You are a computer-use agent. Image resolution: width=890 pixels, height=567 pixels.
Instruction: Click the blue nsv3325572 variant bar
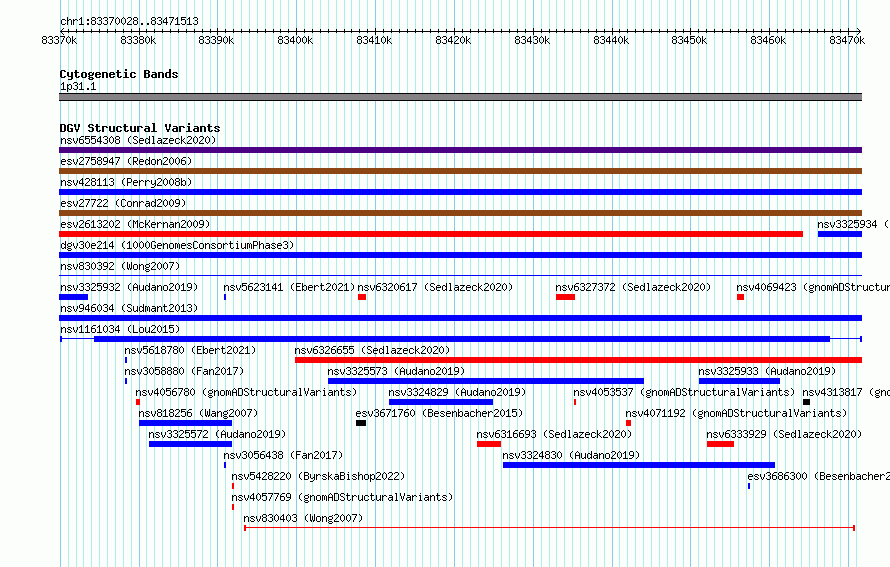(190, 444)
